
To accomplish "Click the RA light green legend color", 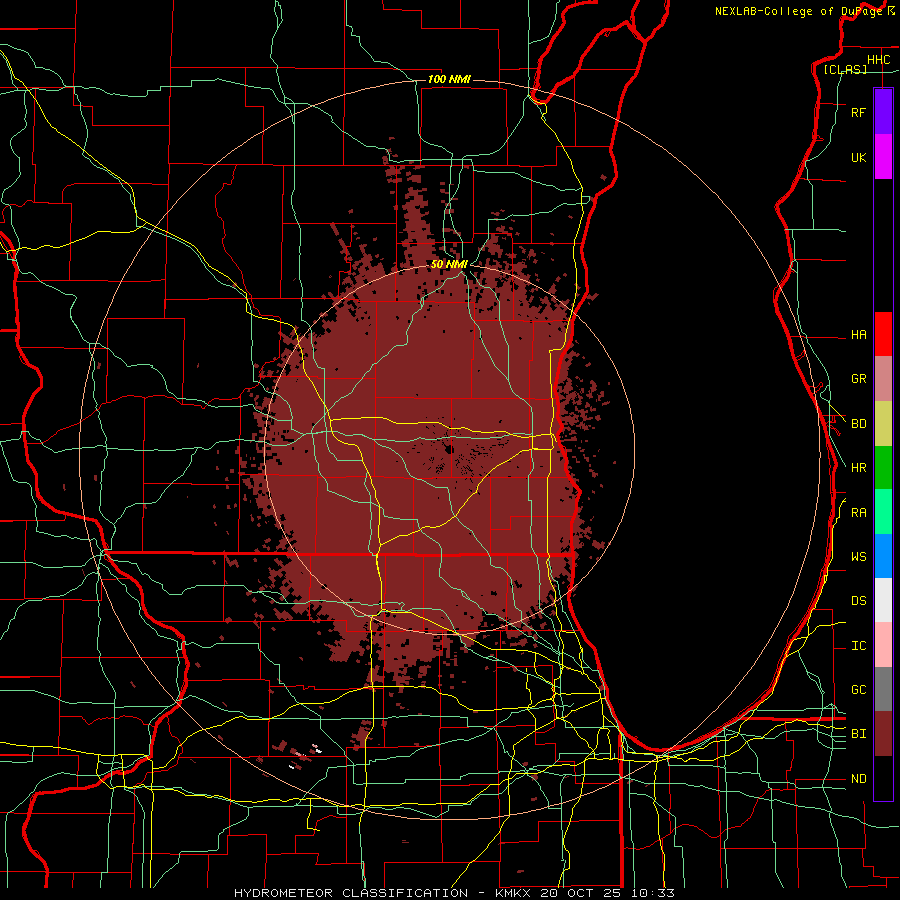I will [x=883, y=512].
